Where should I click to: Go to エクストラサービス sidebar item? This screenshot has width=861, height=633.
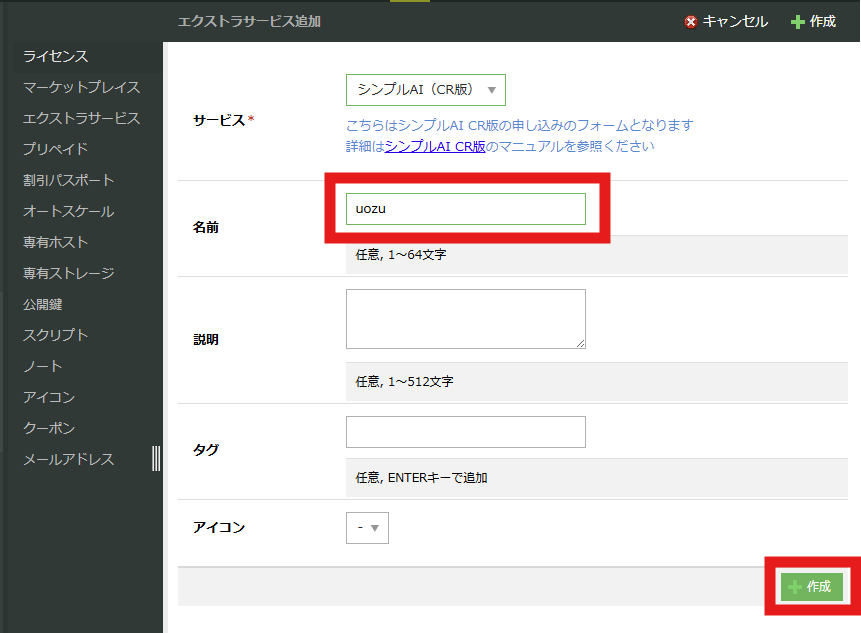pos(82,118)
